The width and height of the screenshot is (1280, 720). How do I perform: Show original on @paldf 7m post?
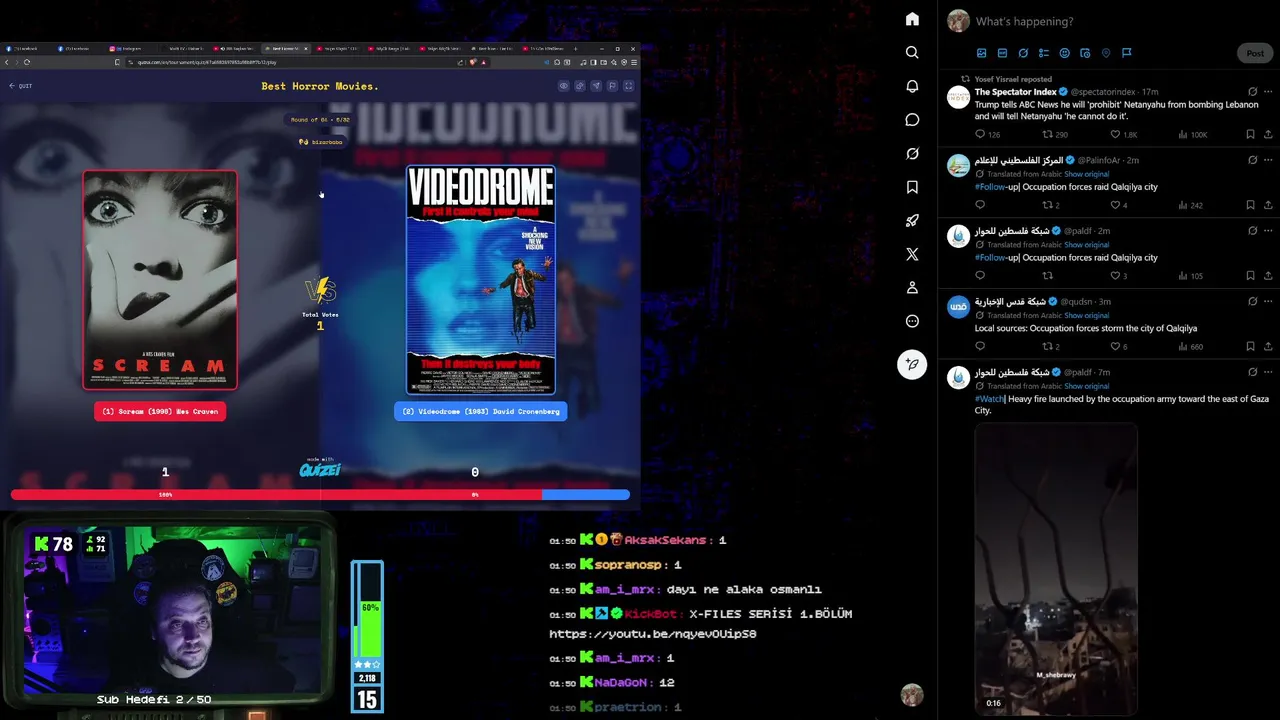click(1086, 386)
